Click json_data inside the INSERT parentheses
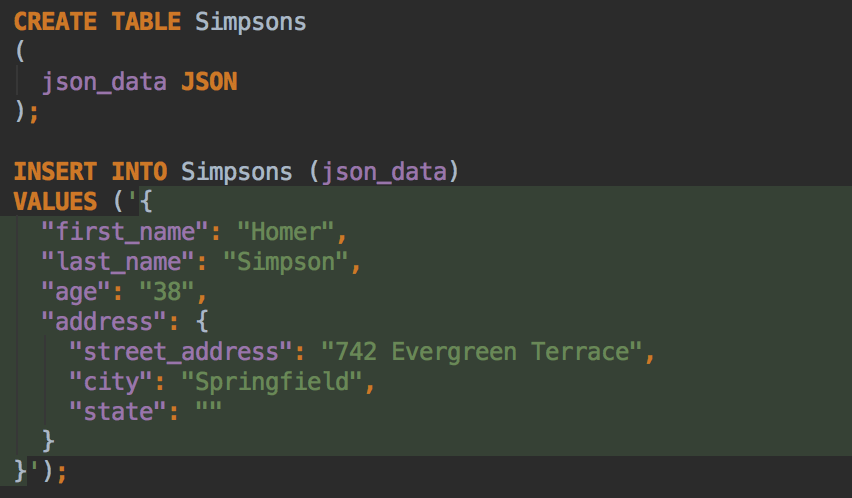 point(383,171)
